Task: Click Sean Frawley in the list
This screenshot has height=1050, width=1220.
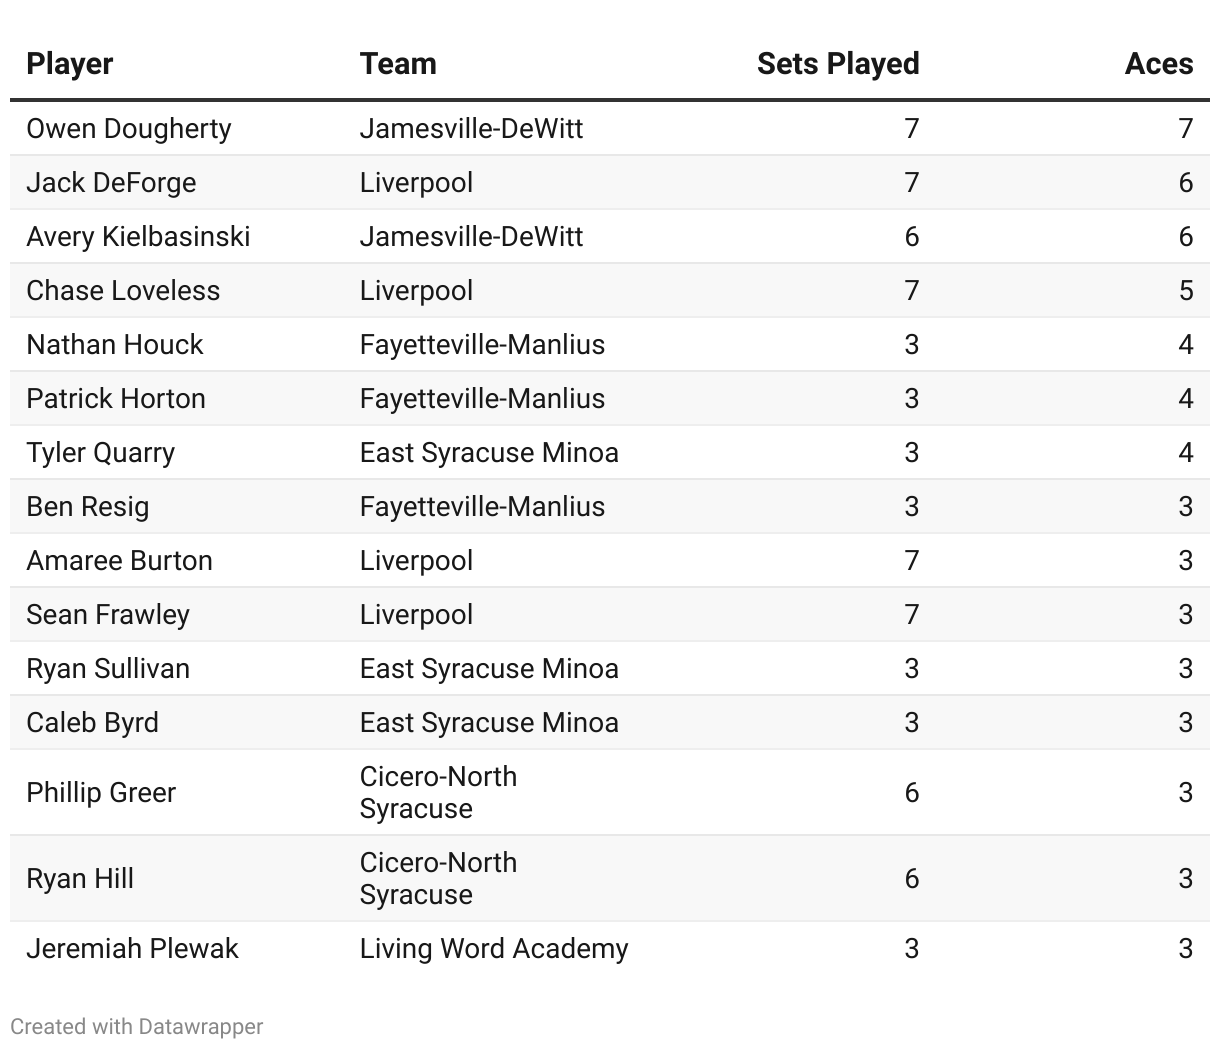Action: coord(108,615)
